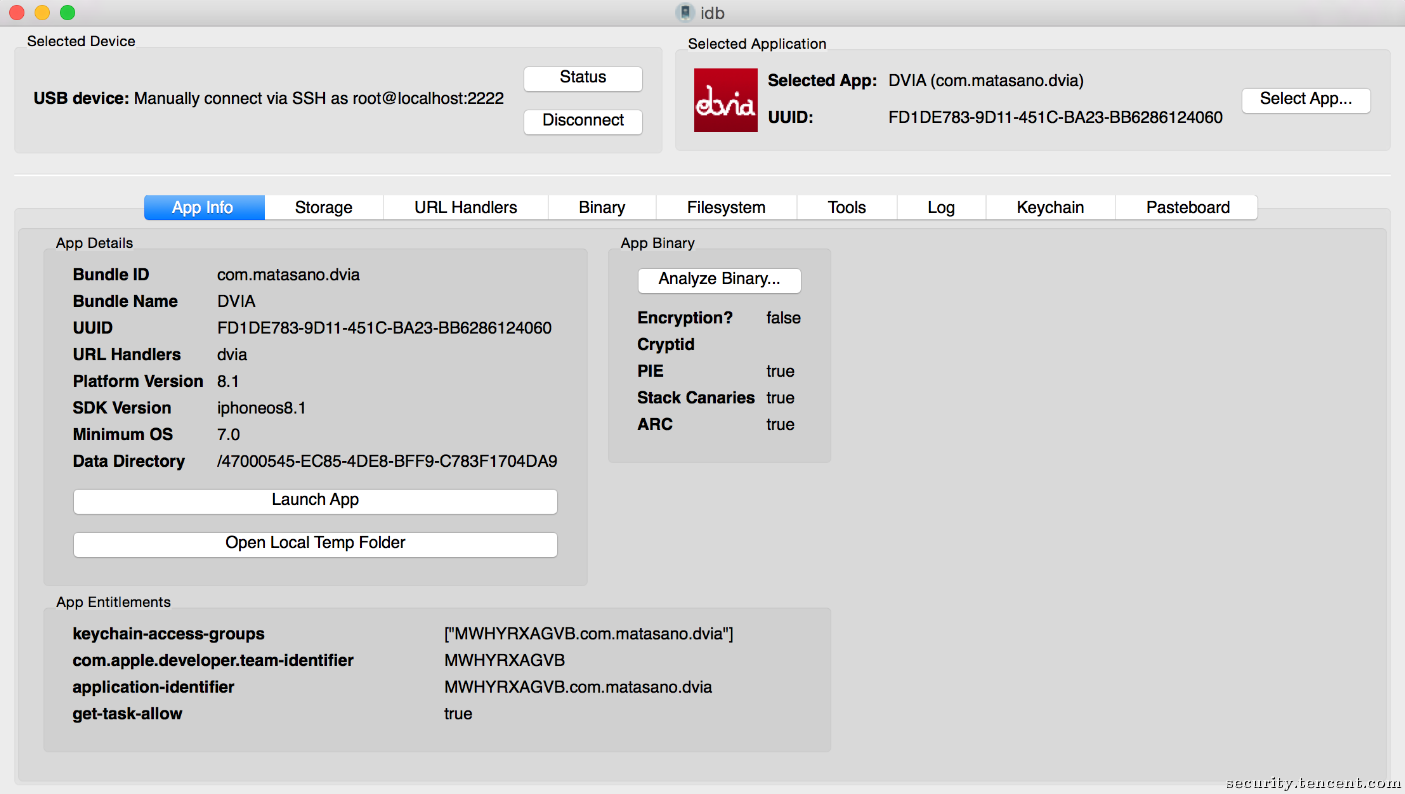Click the Stack Canaries value true
The width and height of the screenshot is (1405, 794).
[x=780, y=398]
